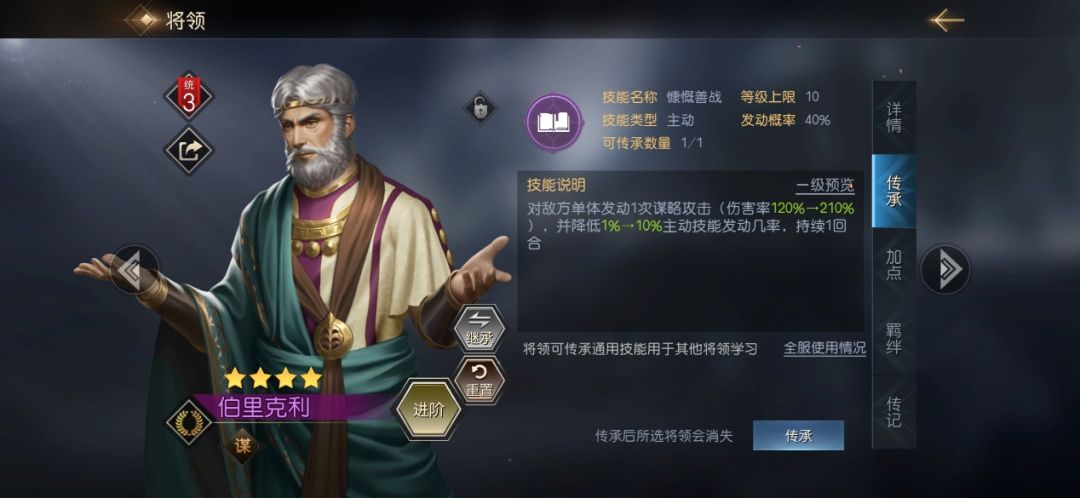Click the golden back arrow icon

[x=946, y=21]
